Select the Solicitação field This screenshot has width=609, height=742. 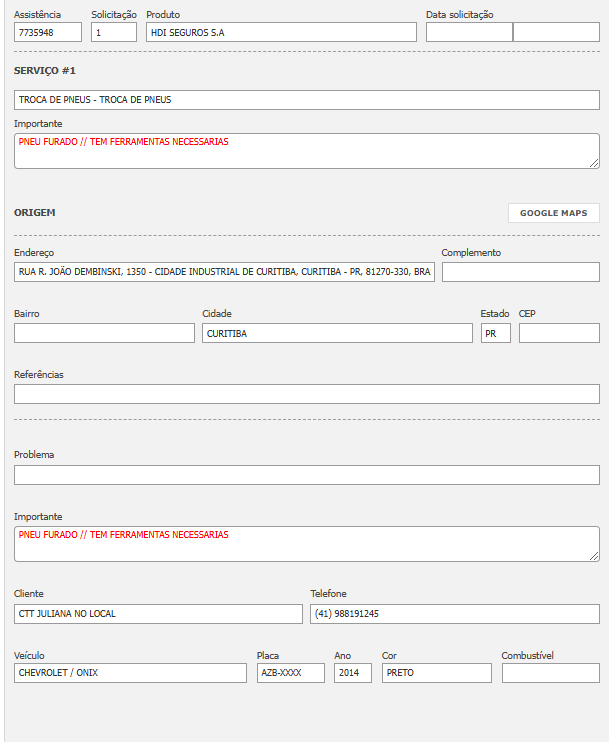click(113, 32)
